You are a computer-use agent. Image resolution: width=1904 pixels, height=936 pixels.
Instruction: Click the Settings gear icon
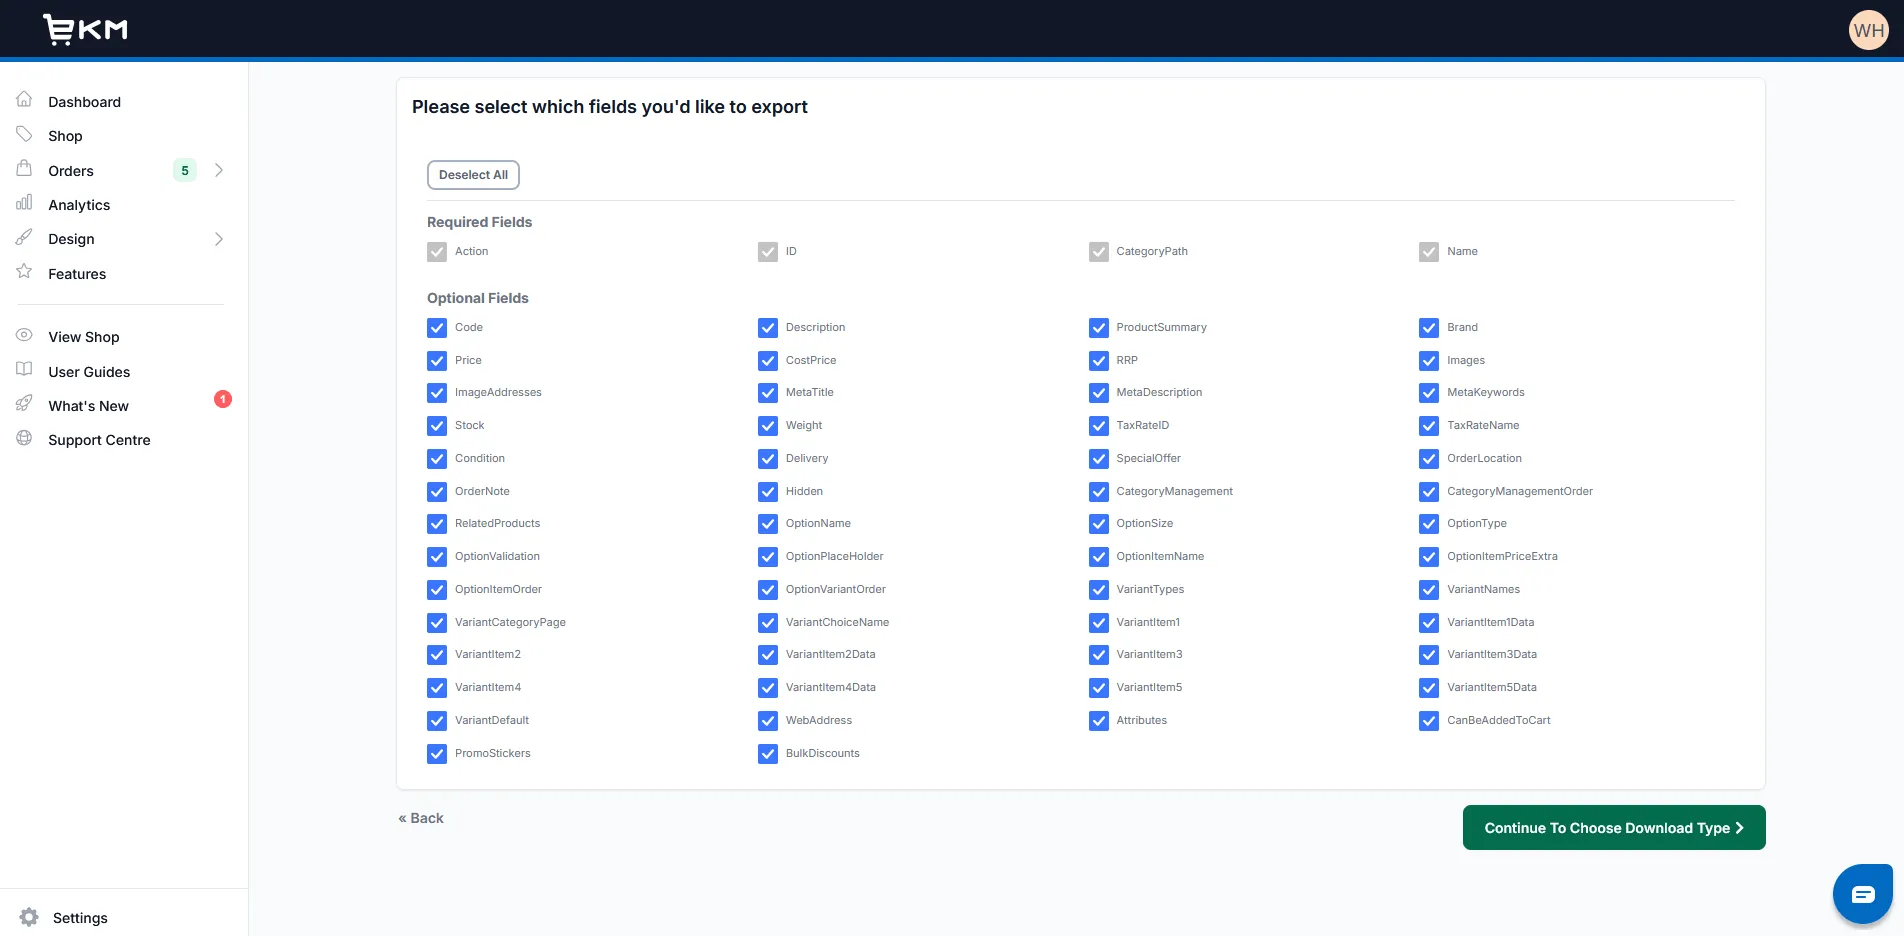tap(29, 917)
